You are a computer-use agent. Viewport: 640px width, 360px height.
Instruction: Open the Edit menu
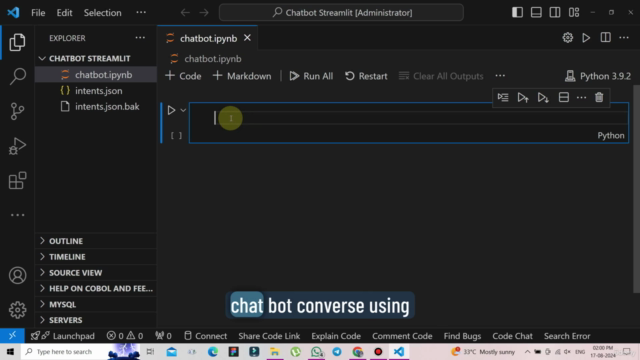[64, 13]
